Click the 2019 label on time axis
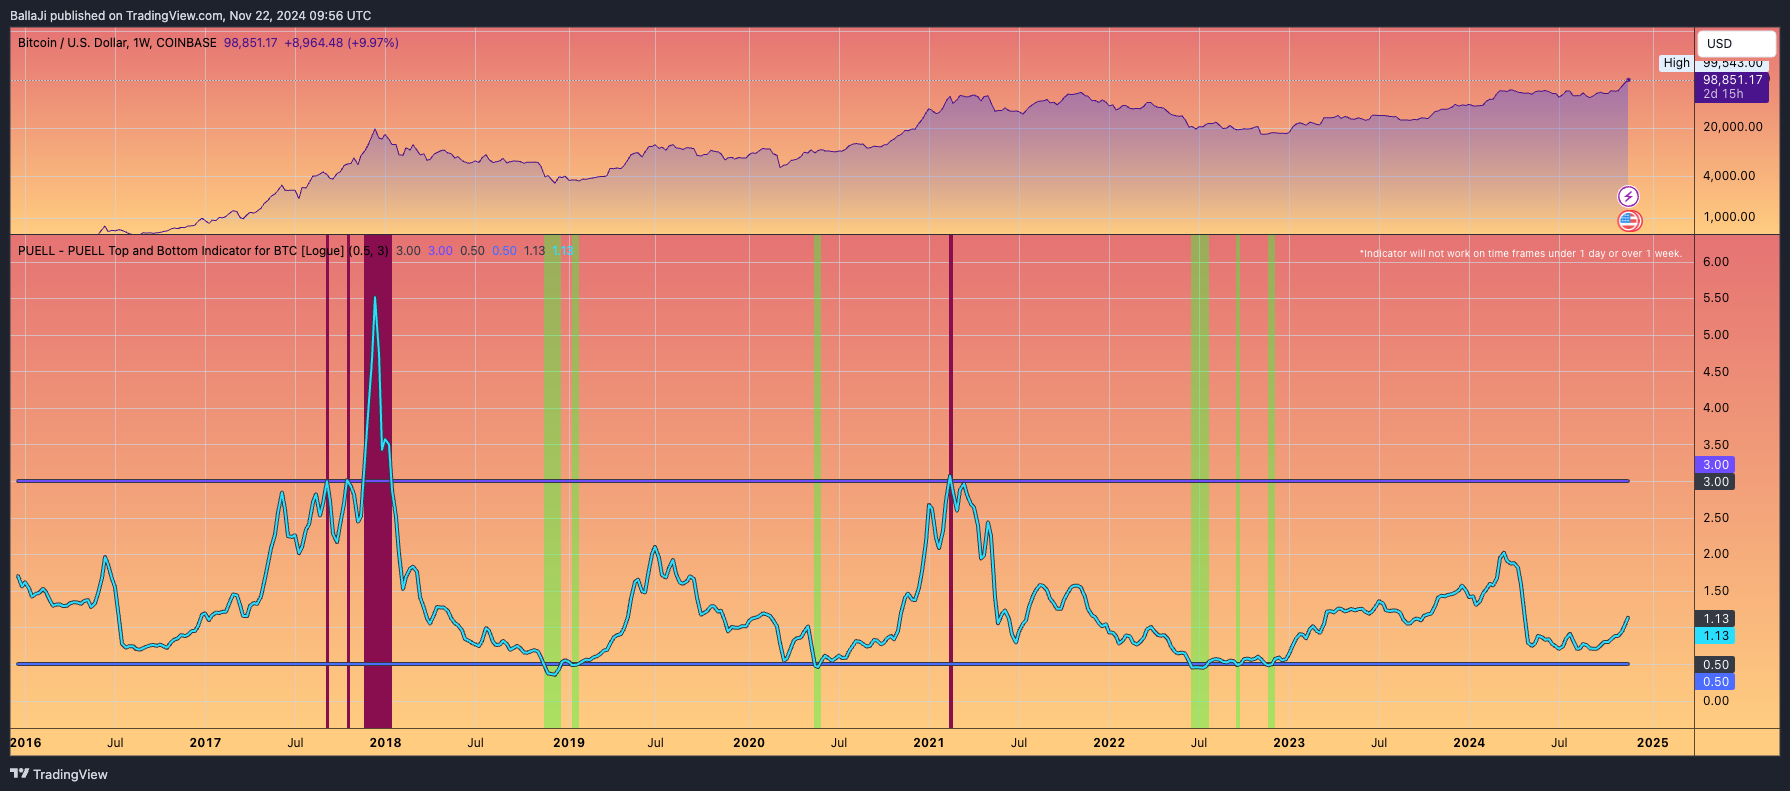This screenshot has height=791, width=1790. pos(569,743)
